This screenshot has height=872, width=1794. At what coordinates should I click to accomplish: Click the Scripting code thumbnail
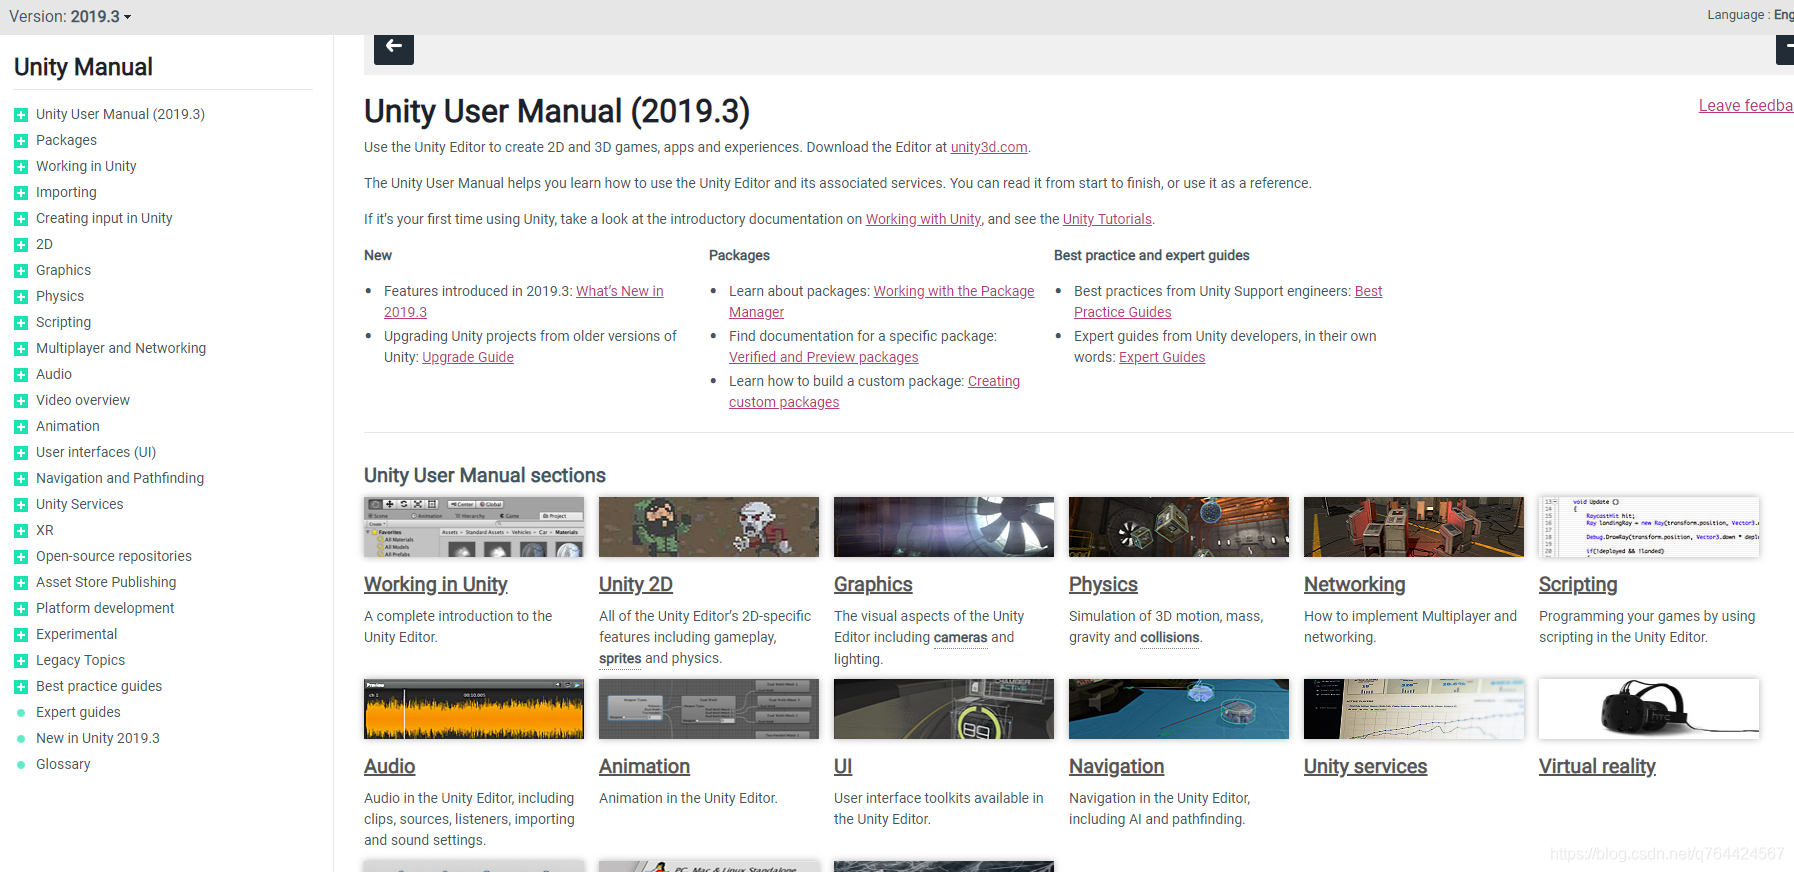point(1649,527)
